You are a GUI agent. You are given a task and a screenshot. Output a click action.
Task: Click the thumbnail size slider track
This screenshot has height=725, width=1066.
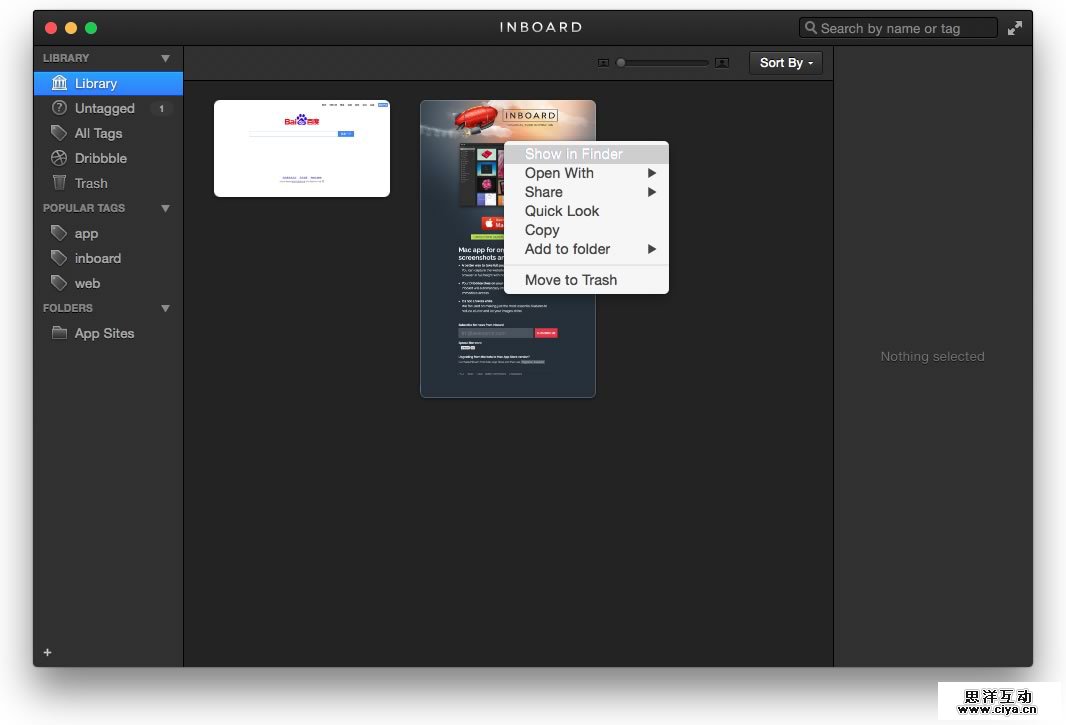point(663,63)
